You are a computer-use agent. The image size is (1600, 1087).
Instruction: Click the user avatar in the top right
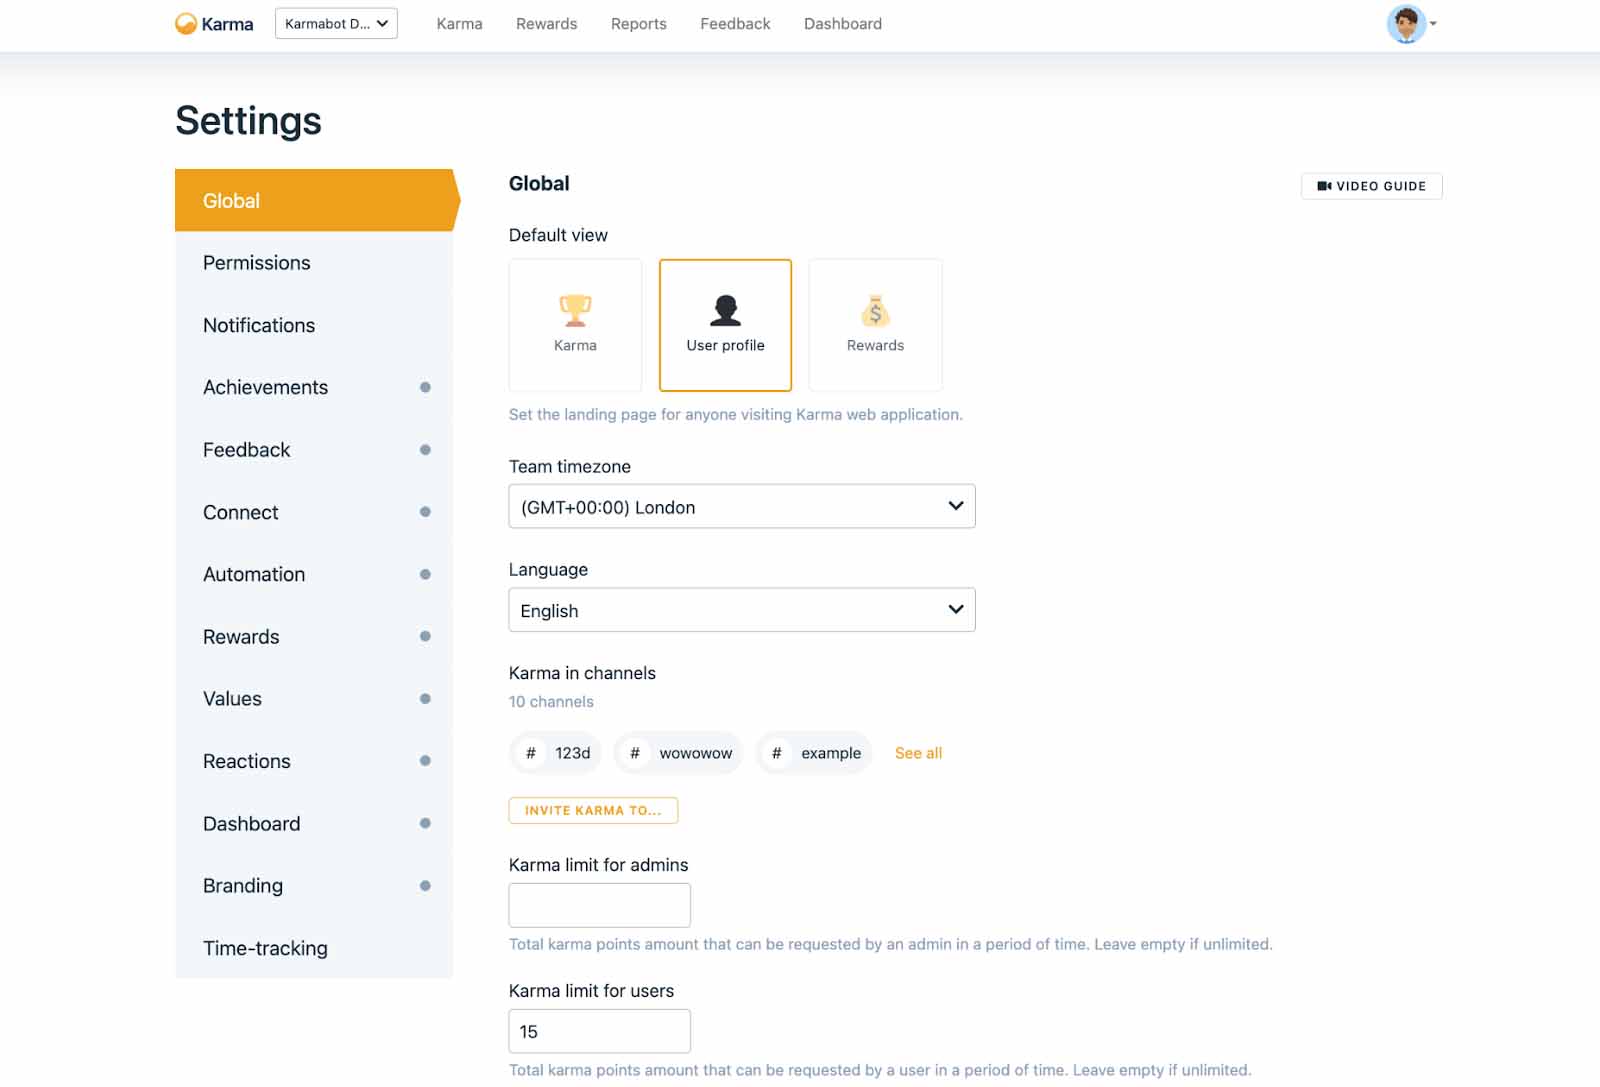(1408, 24)
